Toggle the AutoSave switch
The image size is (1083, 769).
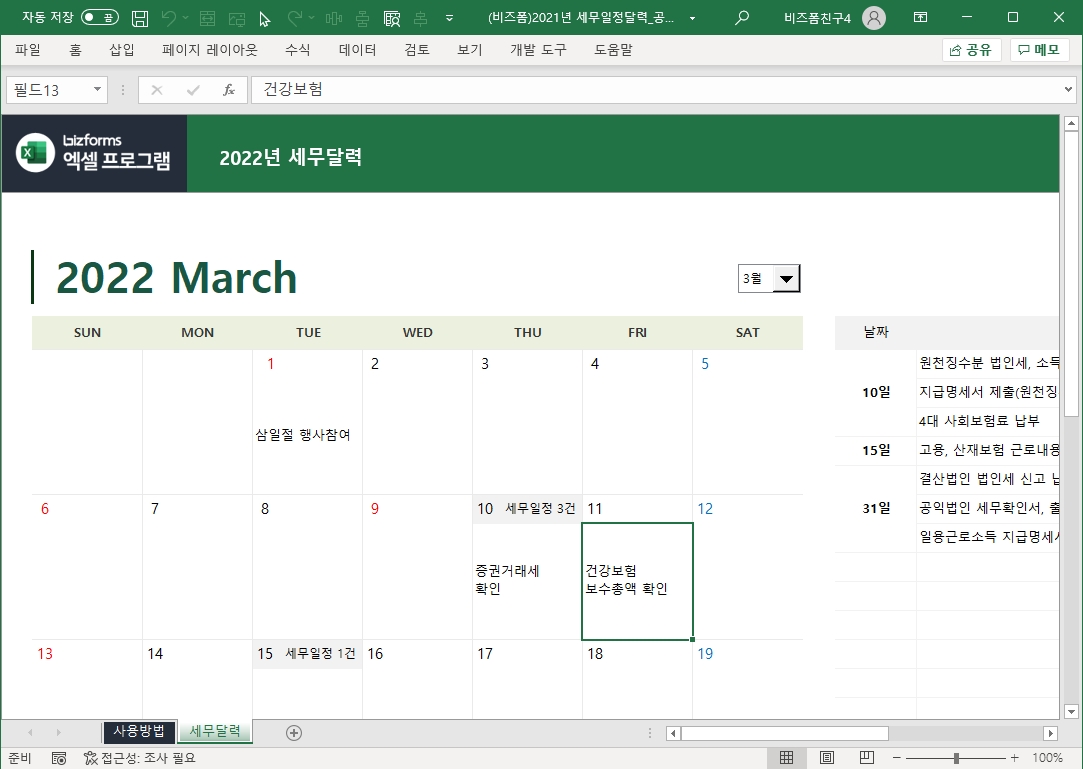tap(99, 18)
